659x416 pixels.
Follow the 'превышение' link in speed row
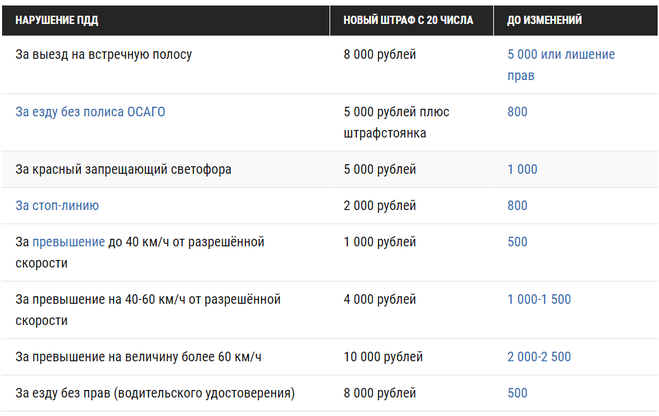69,242
